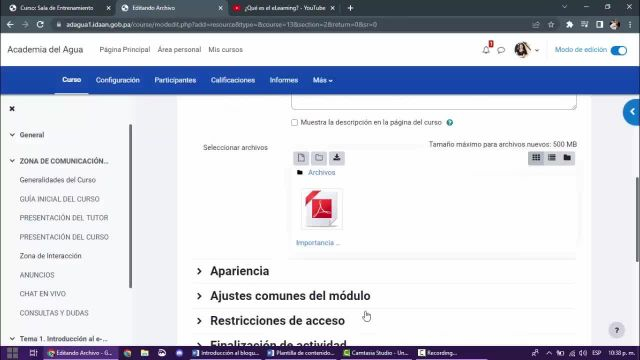Collapse General section in sidebar
This screenshot has width=640, height=360.
[x=12, y=135]
